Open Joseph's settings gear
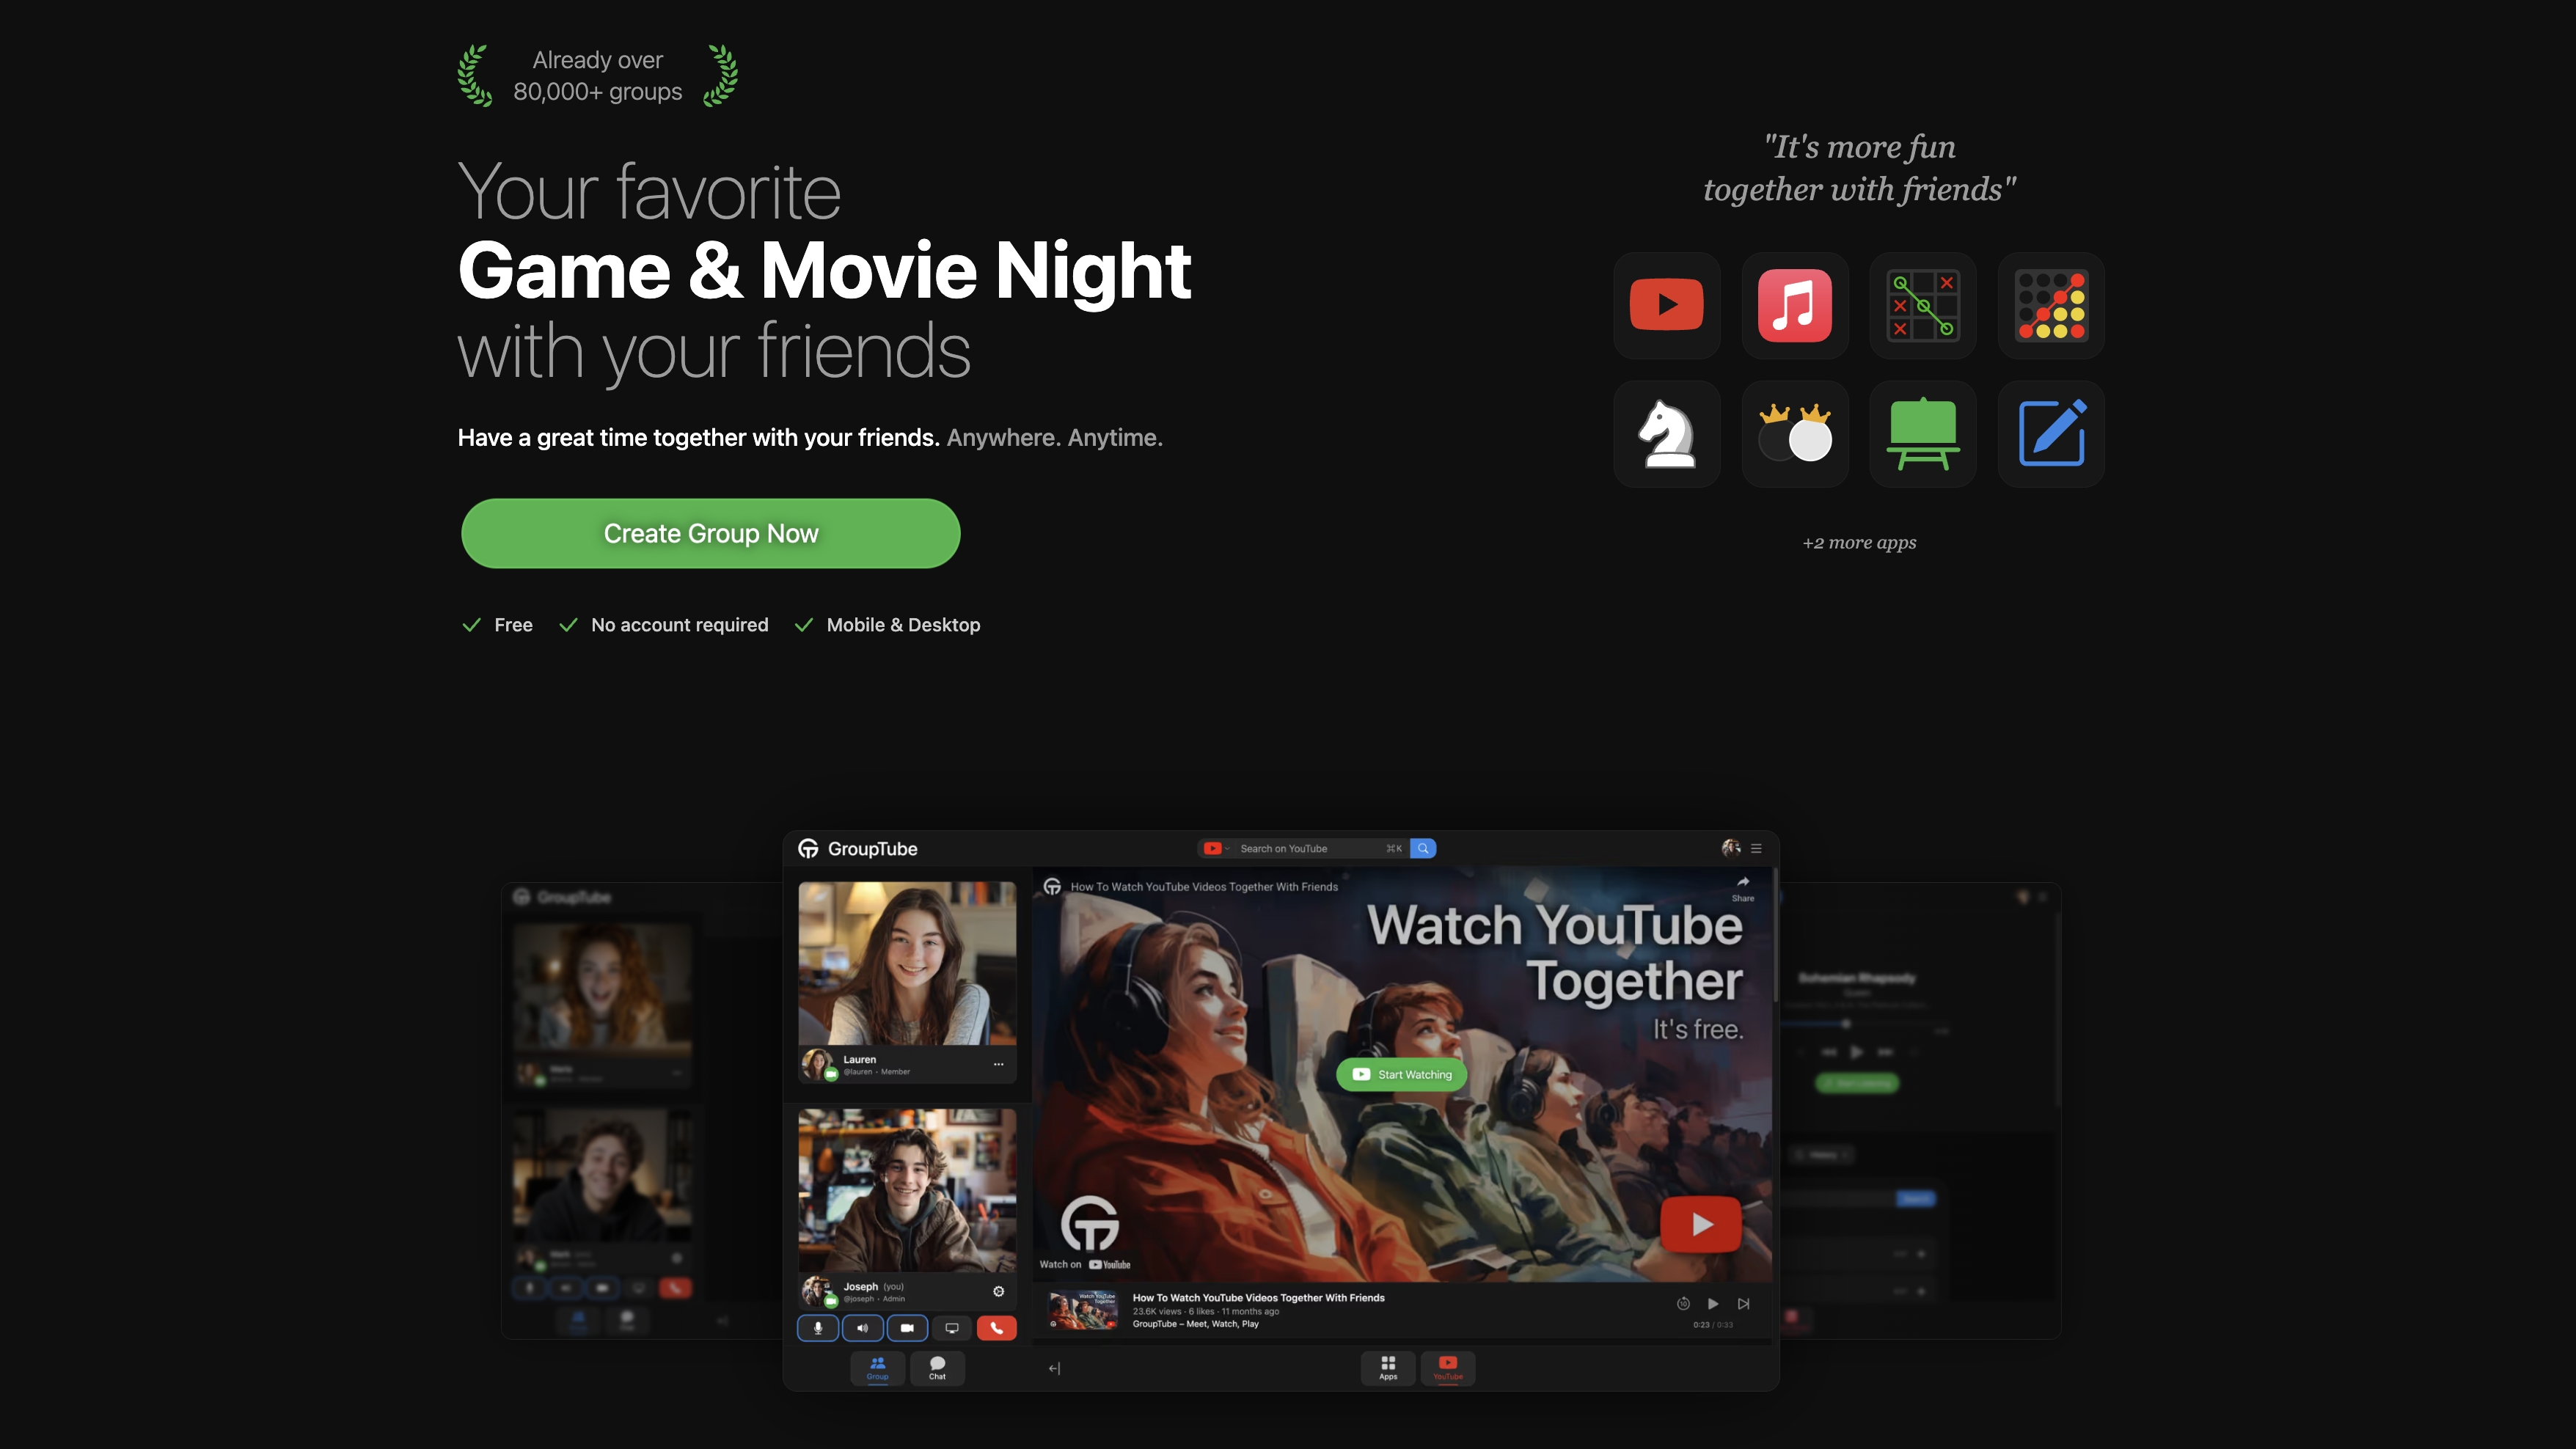This screenshot has width=2576, height=1449. (x=998, y=1291)
